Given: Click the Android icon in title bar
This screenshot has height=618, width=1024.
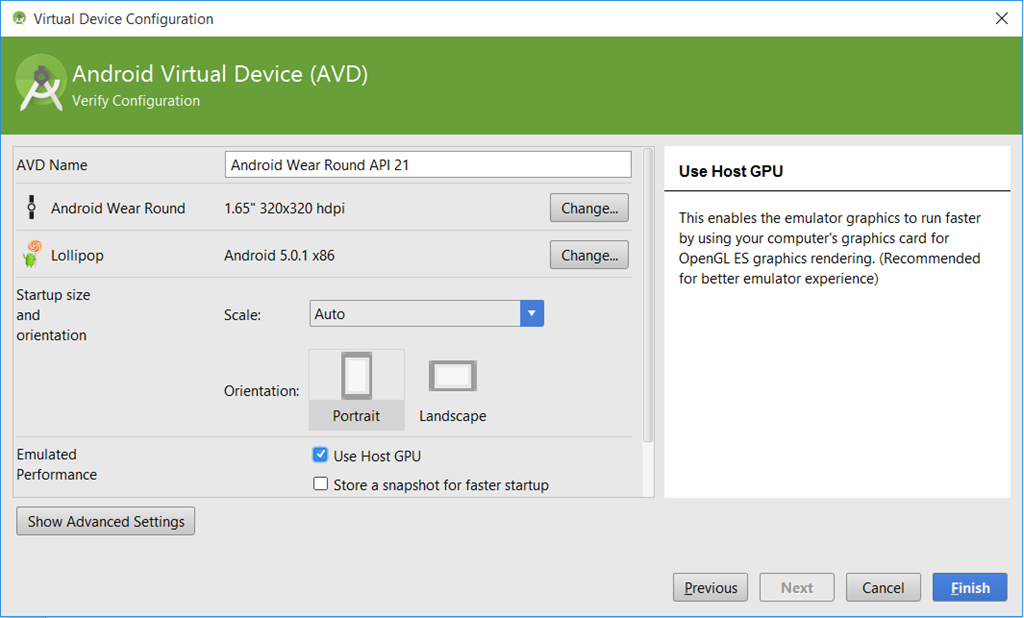Looking at the screenshot, I should [x=19, y=18].
